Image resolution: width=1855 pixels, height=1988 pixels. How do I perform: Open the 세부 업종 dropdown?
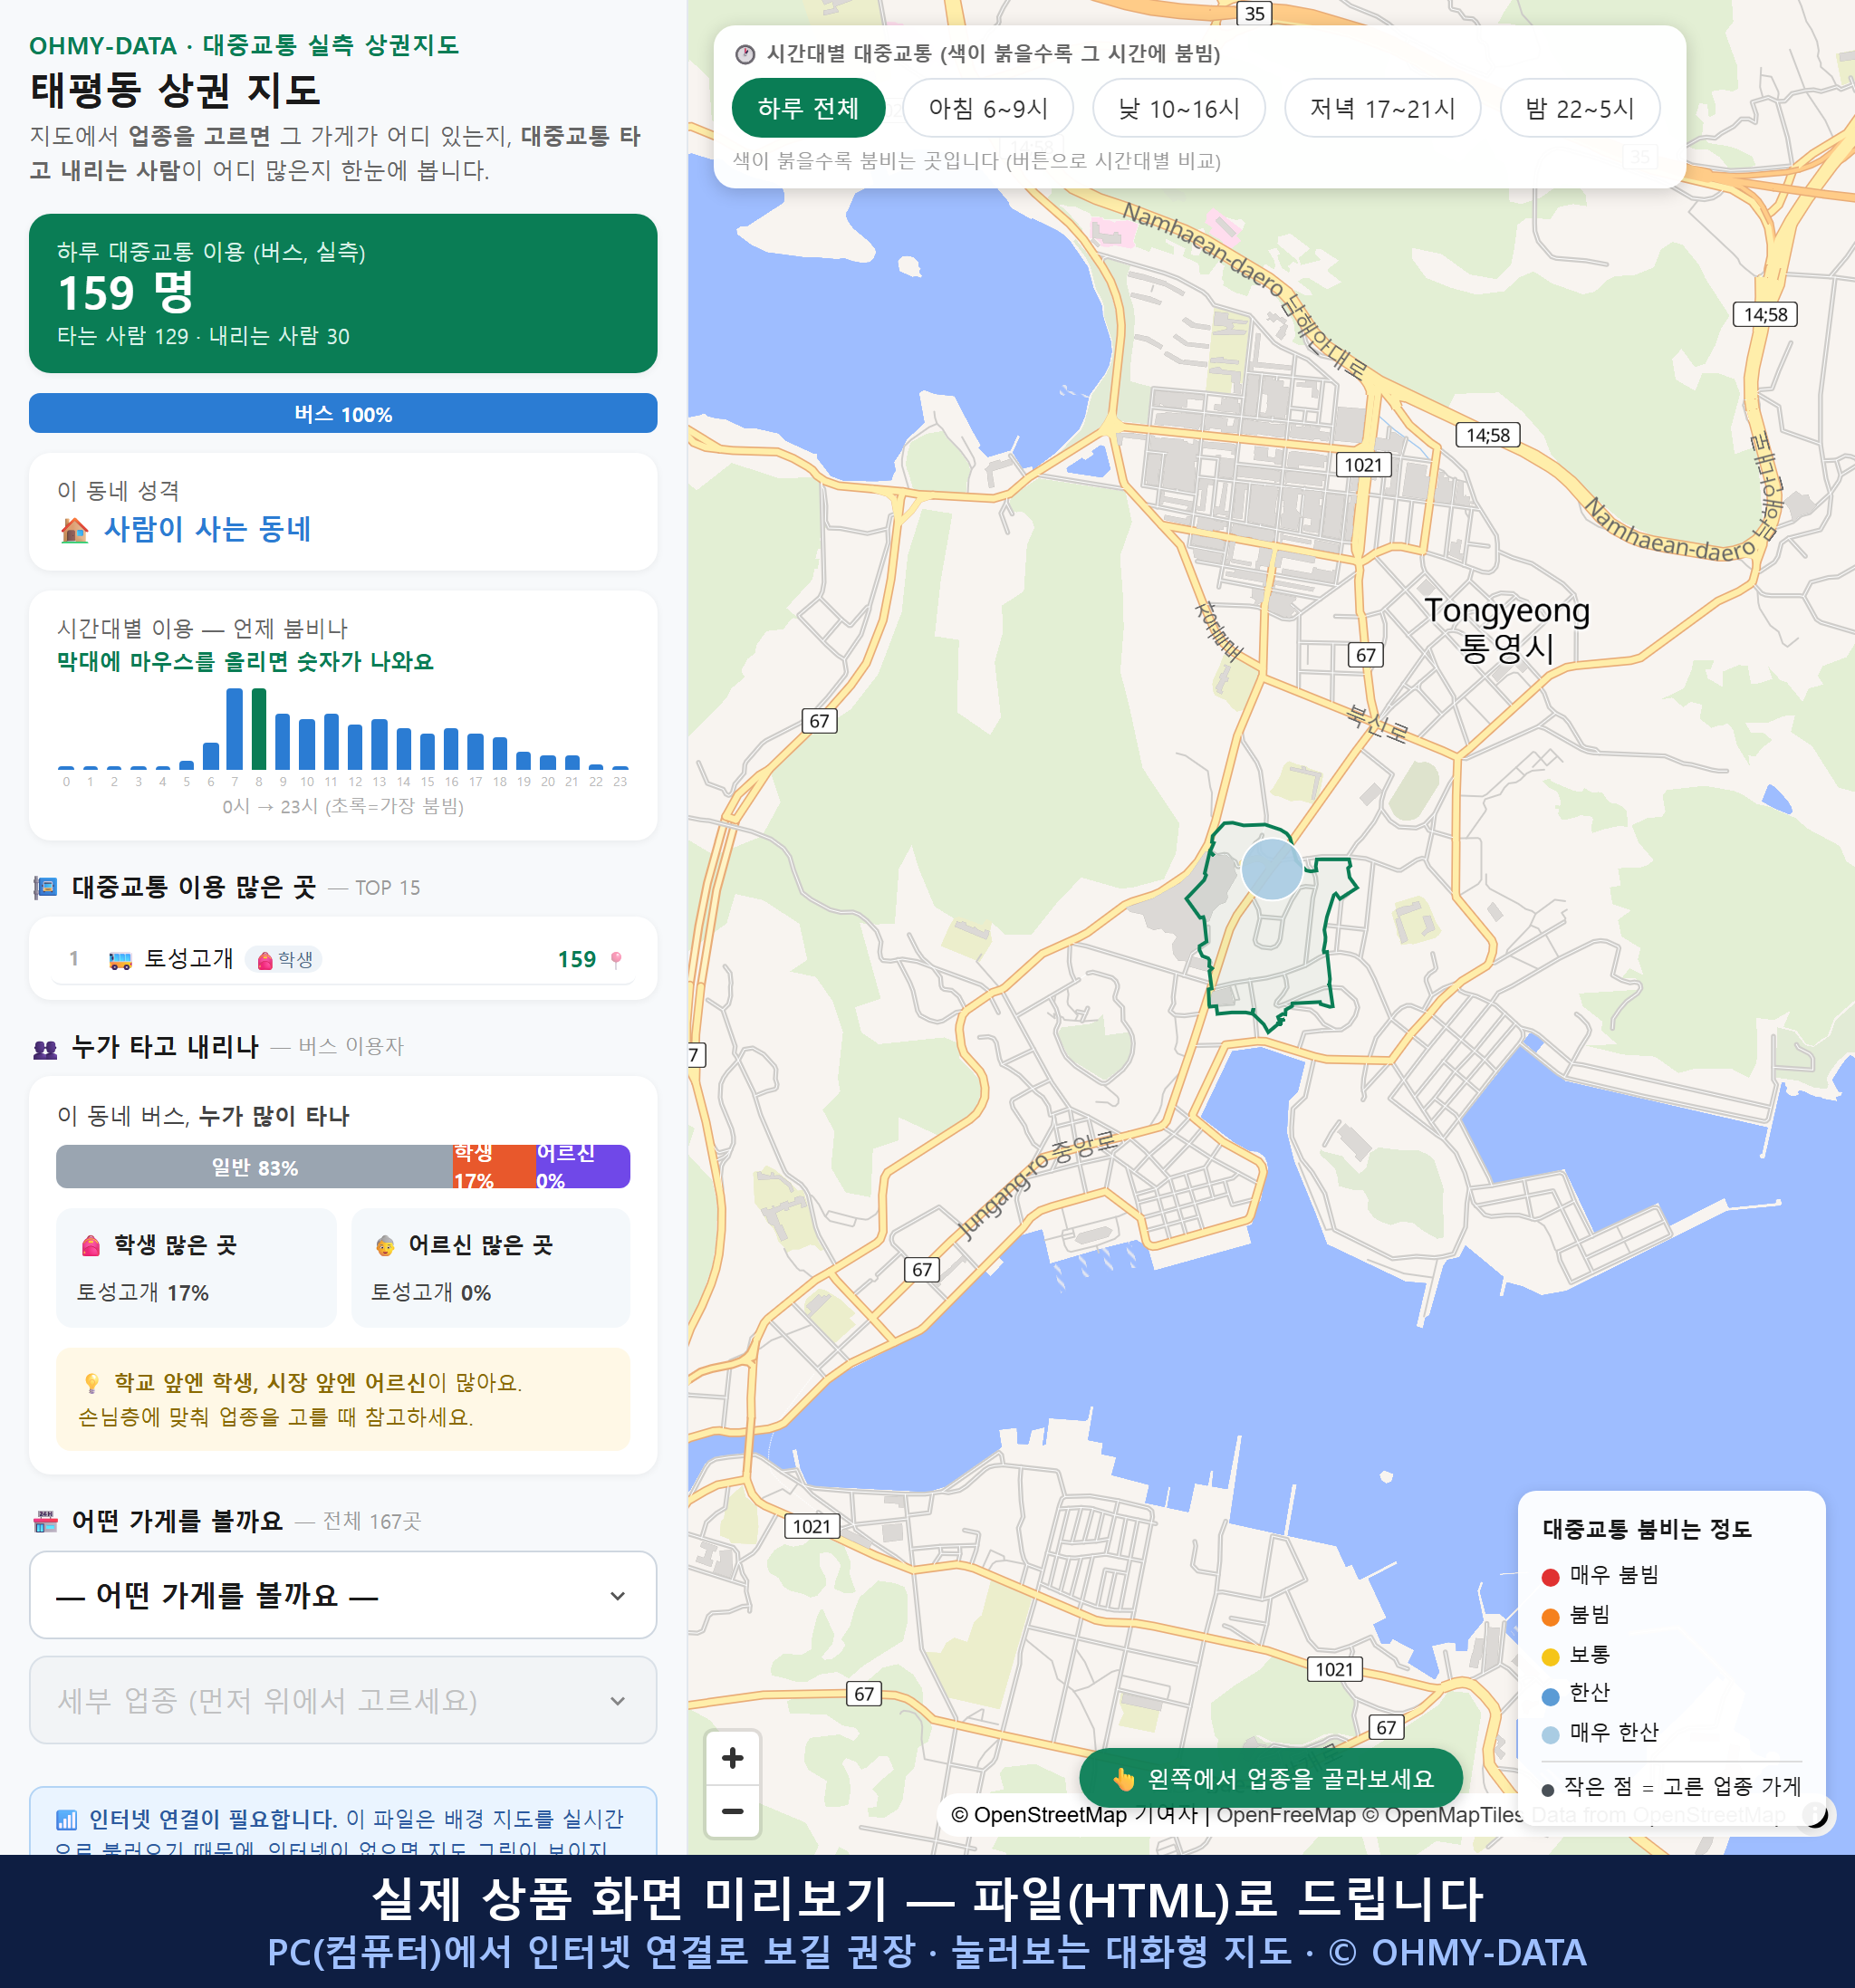[x=343, y=1700]
